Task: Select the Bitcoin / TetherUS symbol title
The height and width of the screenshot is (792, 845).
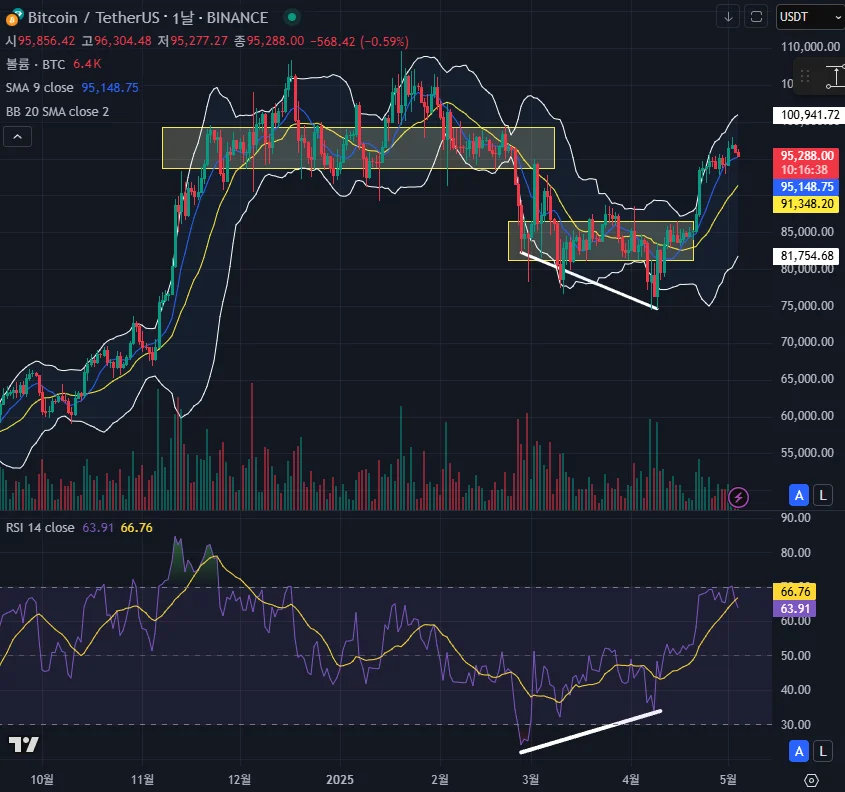Action: (x=94, y=18)
